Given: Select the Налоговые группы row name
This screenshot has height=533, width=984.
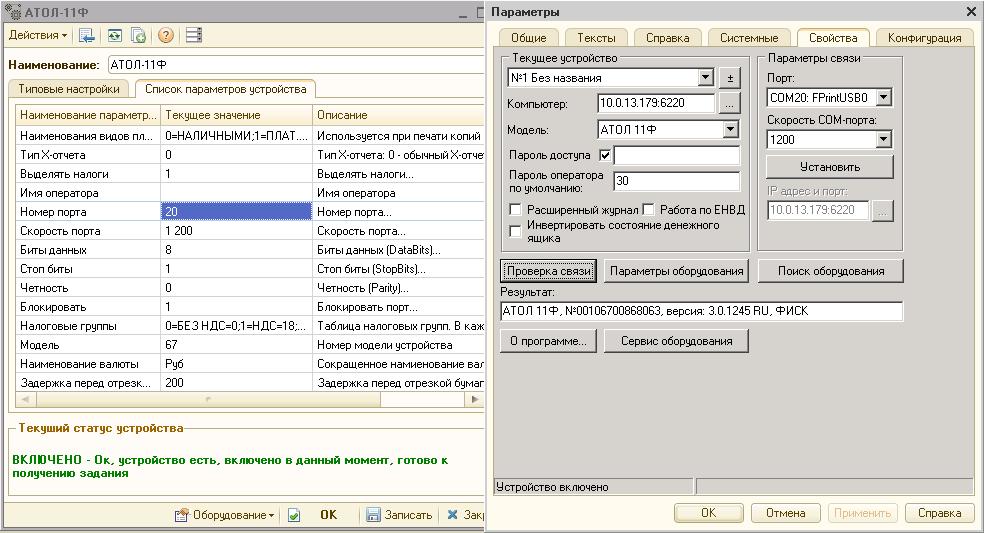Looking at the screenshot, I should tap(88, 326).
